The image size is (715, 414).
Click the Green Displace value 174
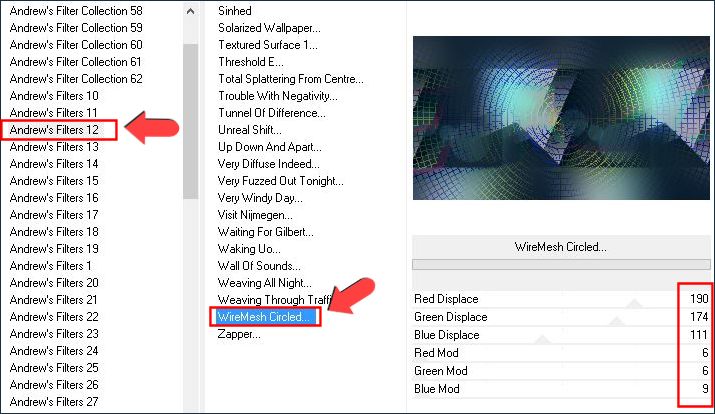pos(695,317)
